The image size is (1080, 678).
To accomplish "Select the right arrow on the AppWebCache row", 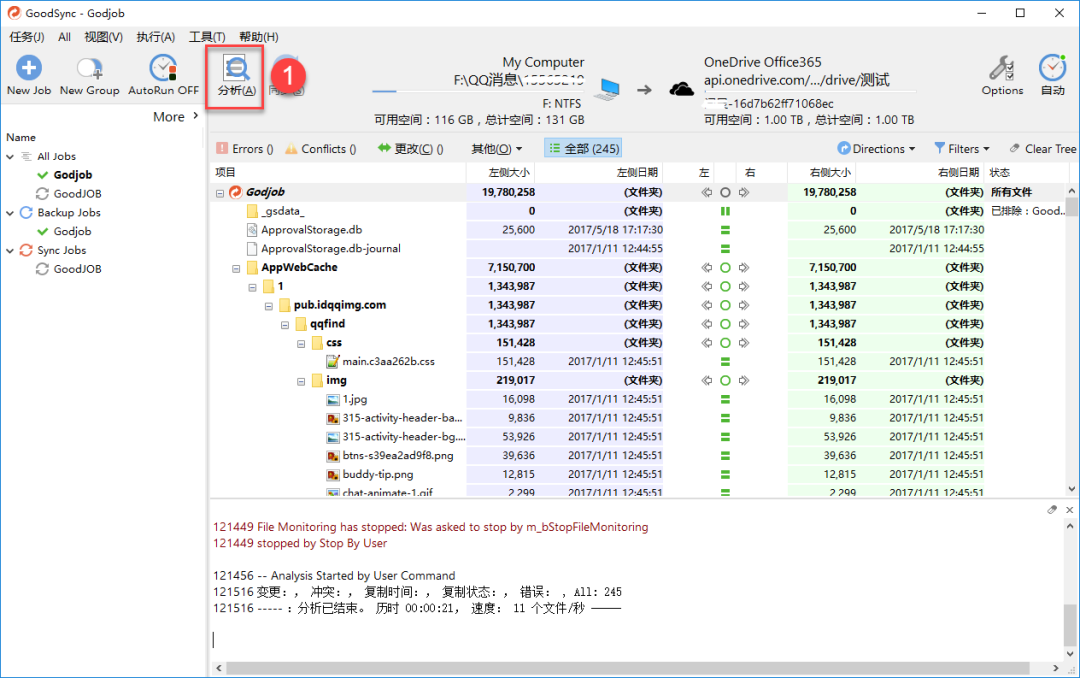I will click(x=744, y=267).
